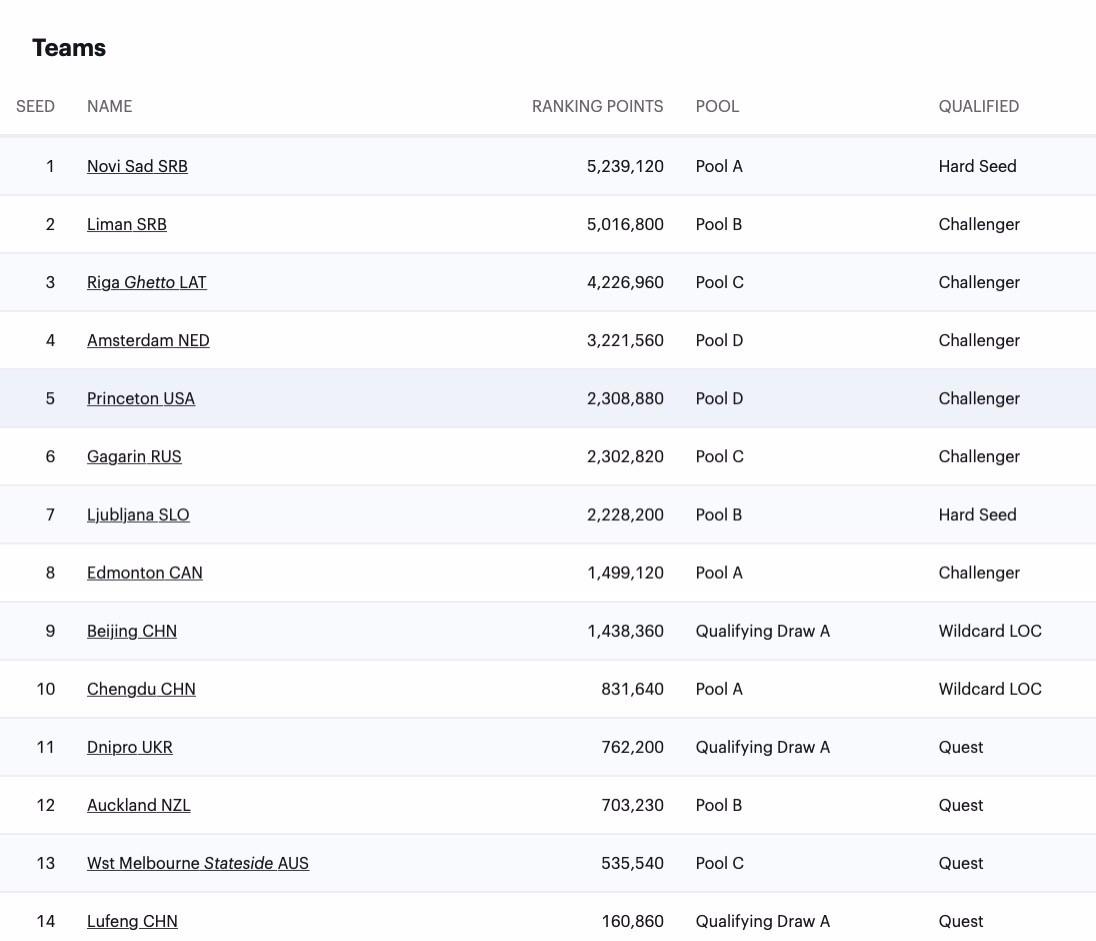1096x941 pixels.
Task: Select the Amsterdam NED link
Action: 148,340
